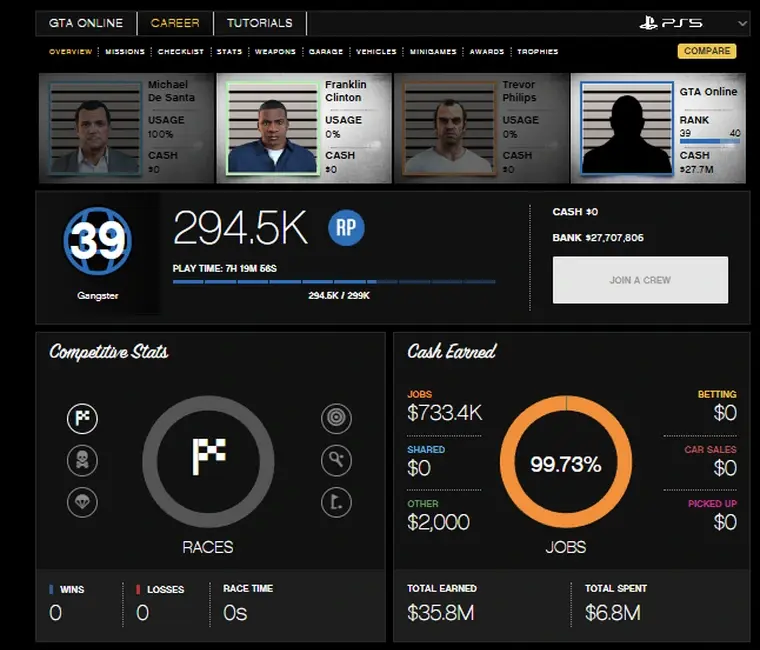Click the Competitive Stats heading

[109, 351]
